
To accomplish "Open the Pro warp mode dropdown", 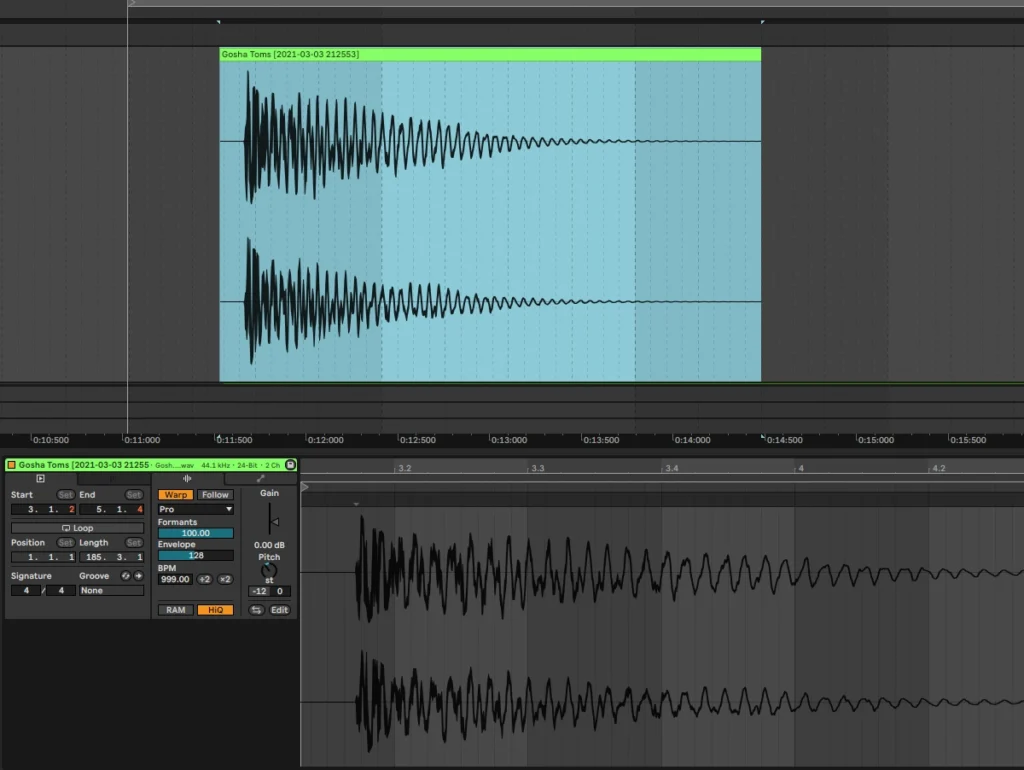I will 196,509.
